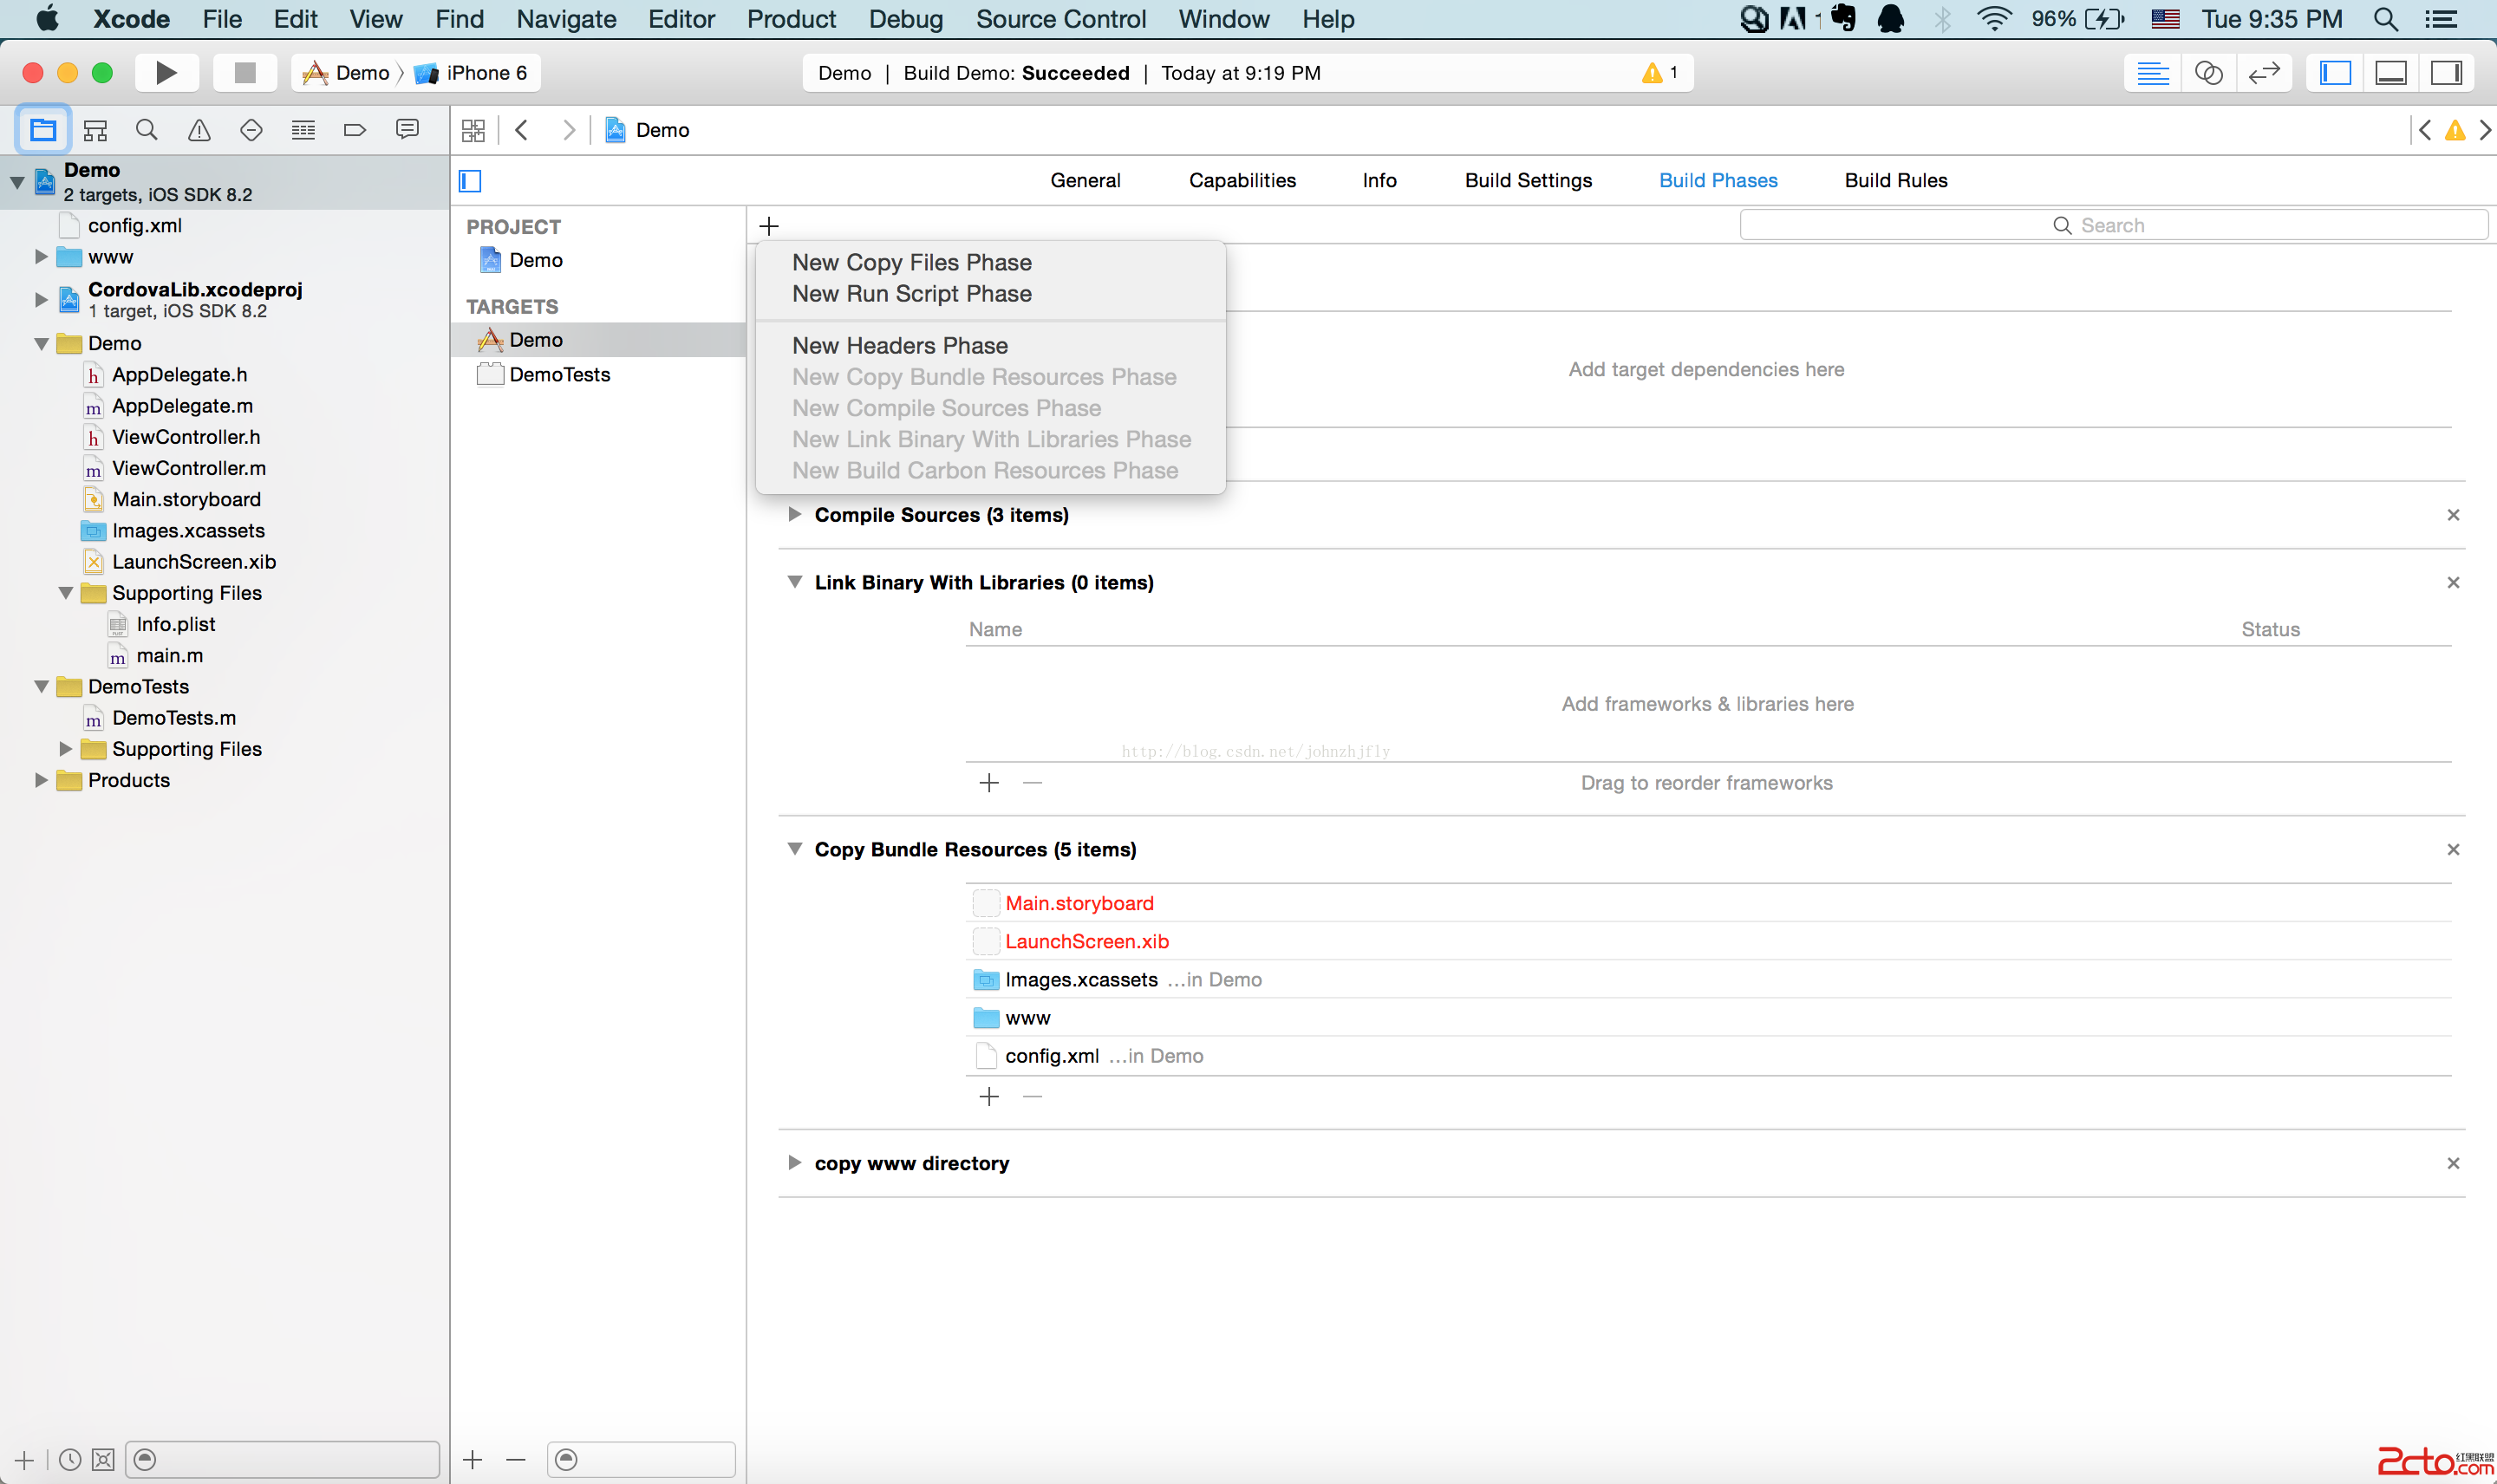Switch to the Build Settings tab
The height and width of the screenshot is (1484, 2497).
tap(1527, 180)
